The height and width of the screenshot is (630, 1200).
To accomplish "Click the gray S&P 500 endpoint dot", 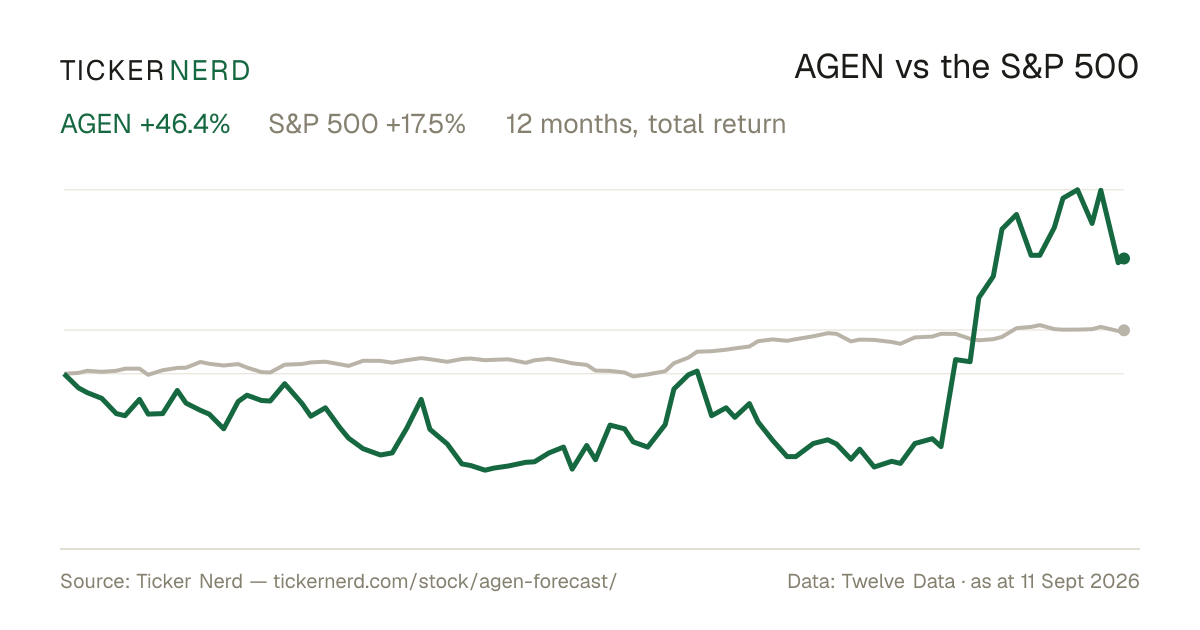I will pyautogui.click(x=1124, y=330).
